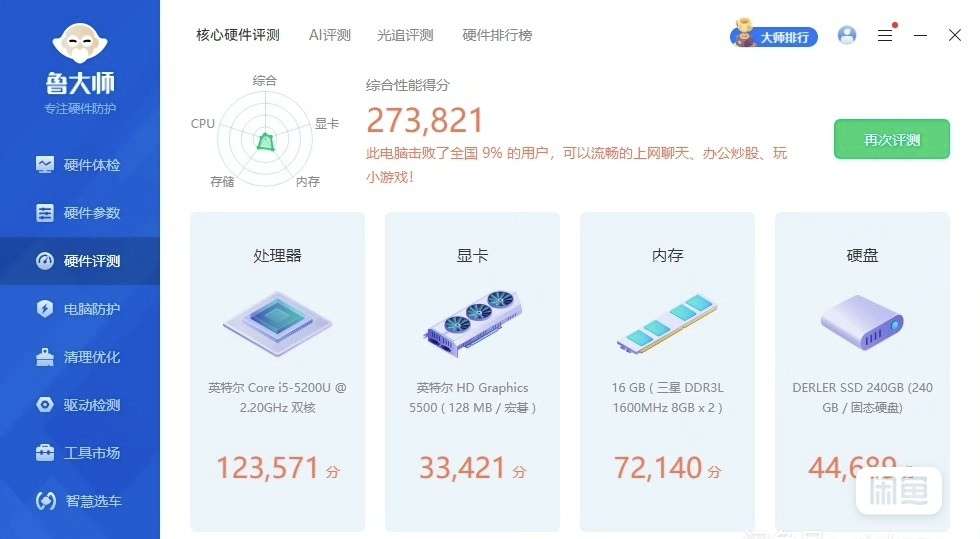
Task: Click the 清理优化 broom icon
Action: click(45, 356)
